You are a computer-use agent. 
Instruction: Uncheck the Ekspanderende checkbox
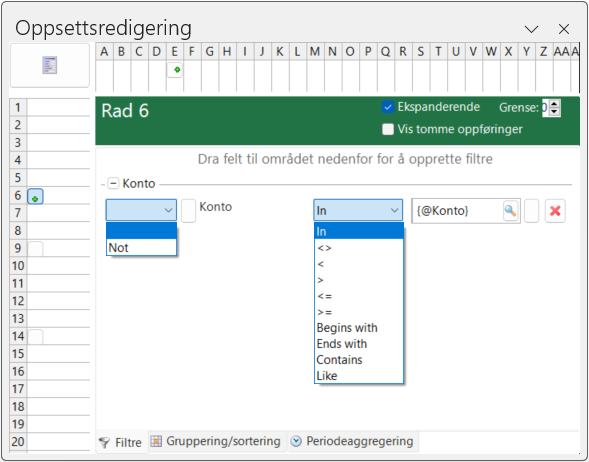(x=388, y=107)
